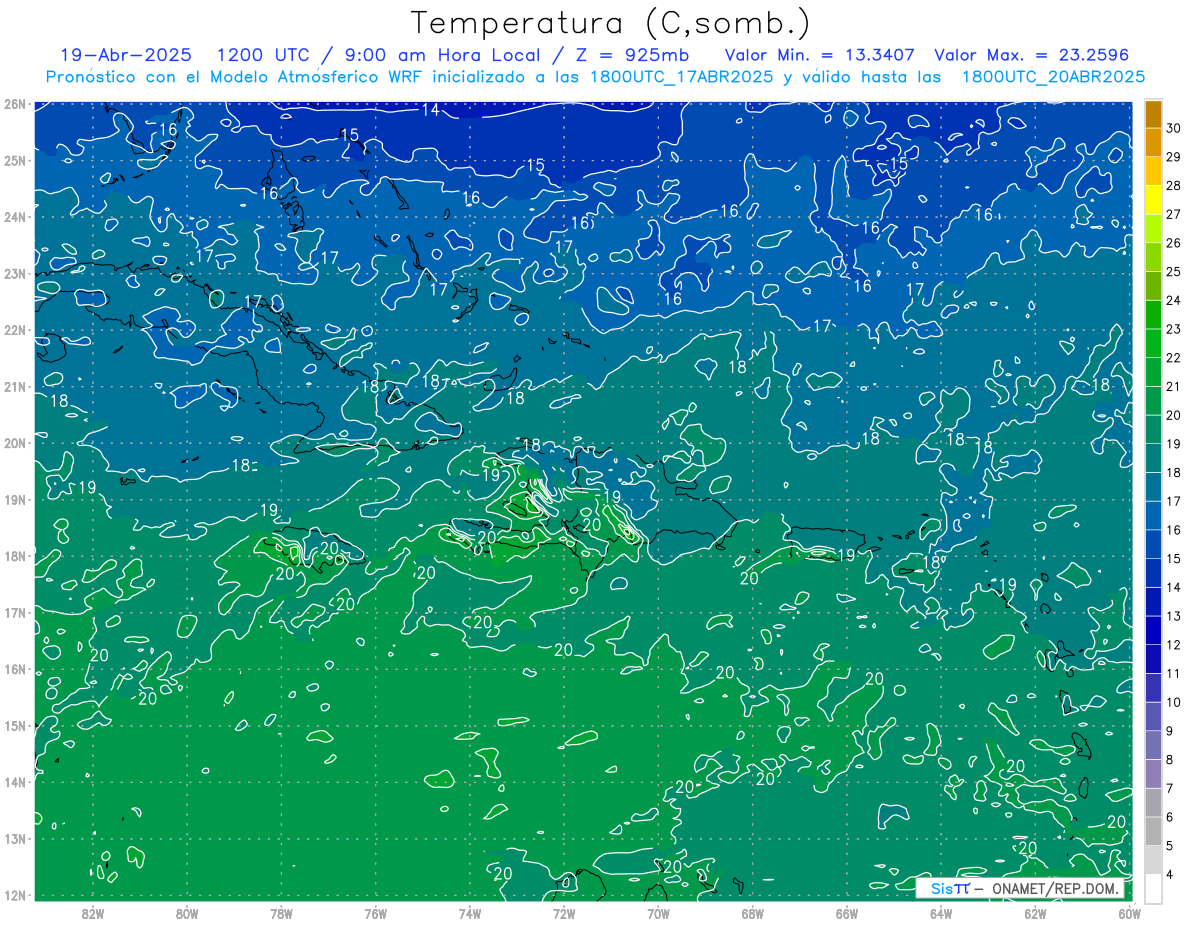This screenshot has height=927, width=1200.
Task: Click the 'ONAMET/REP.DOM.' credit label
Action: point(1054,888)
